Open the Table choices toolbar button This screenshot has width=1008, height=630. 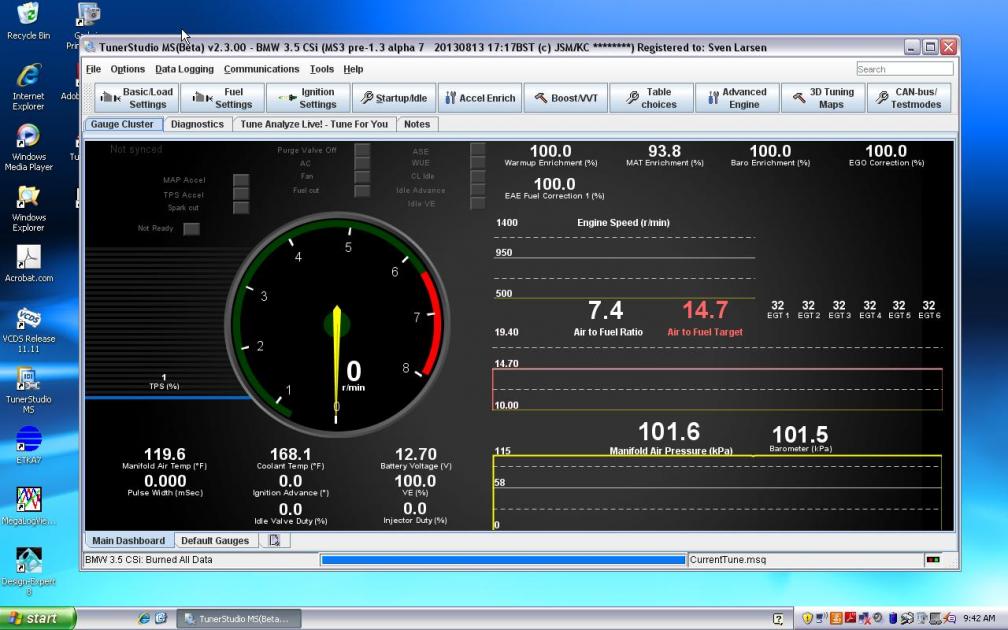[651, 98]
